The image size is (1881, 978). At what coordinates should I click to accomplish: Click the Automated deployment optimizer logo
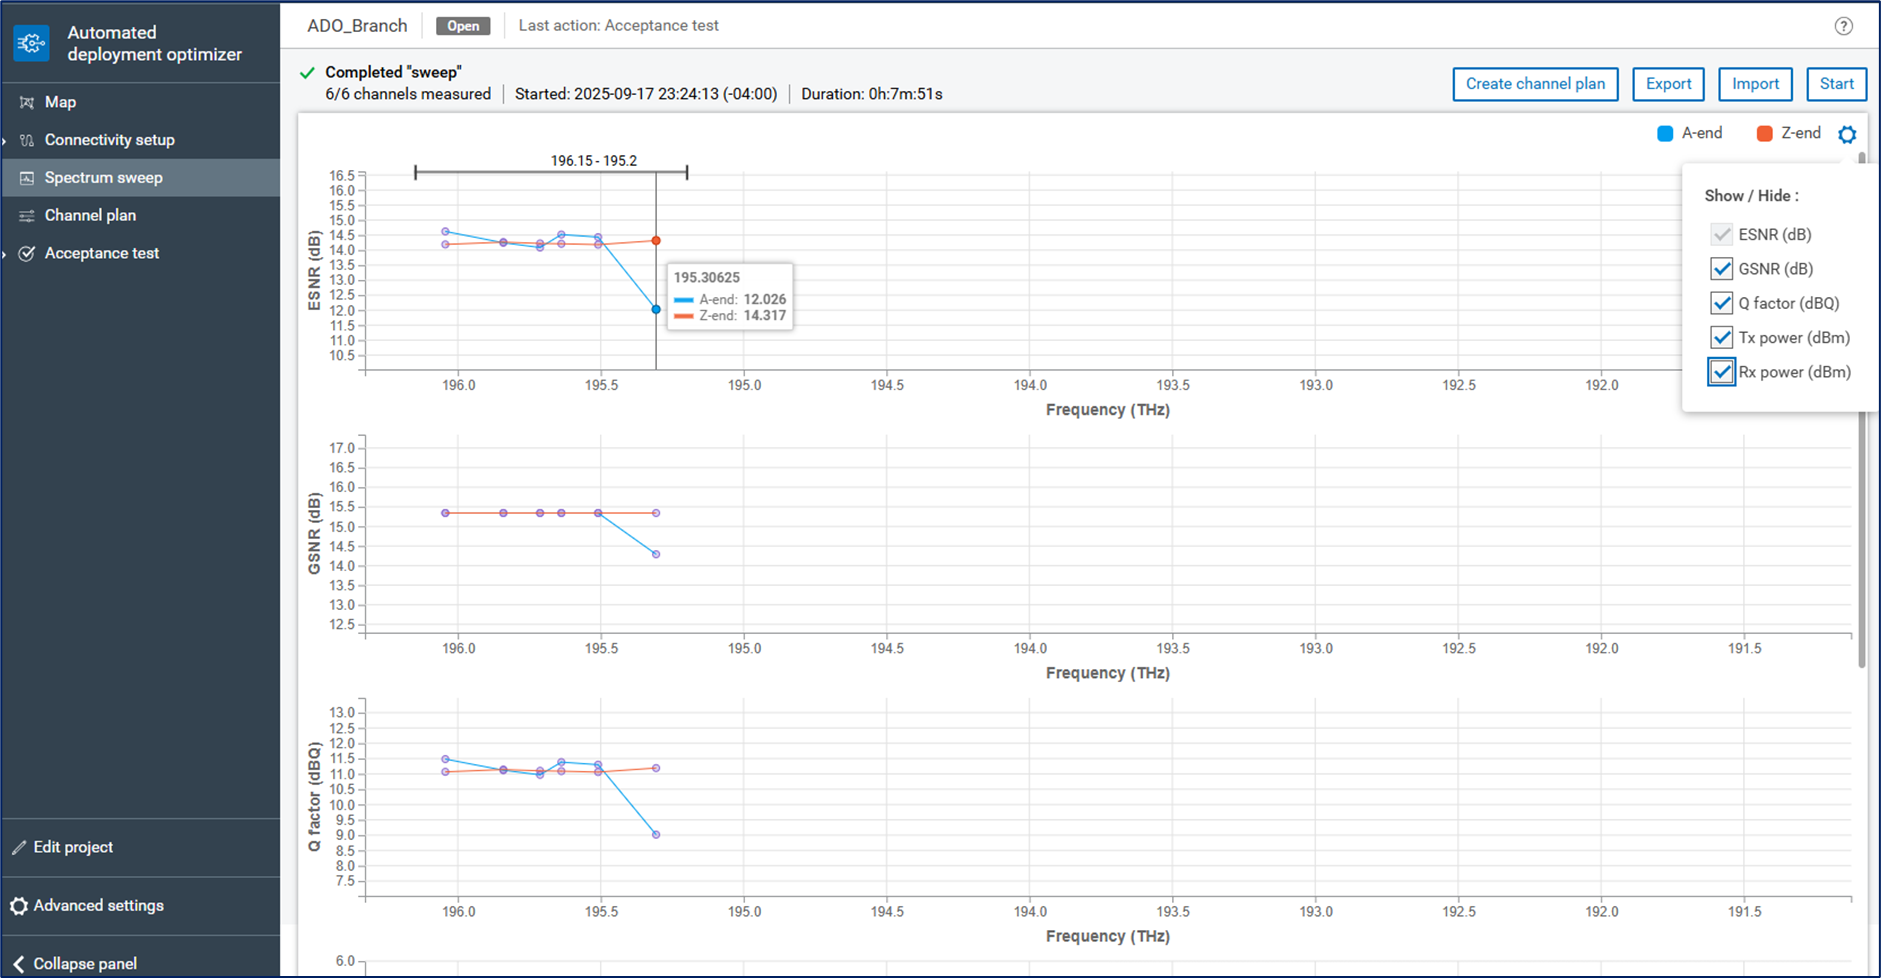31,43
